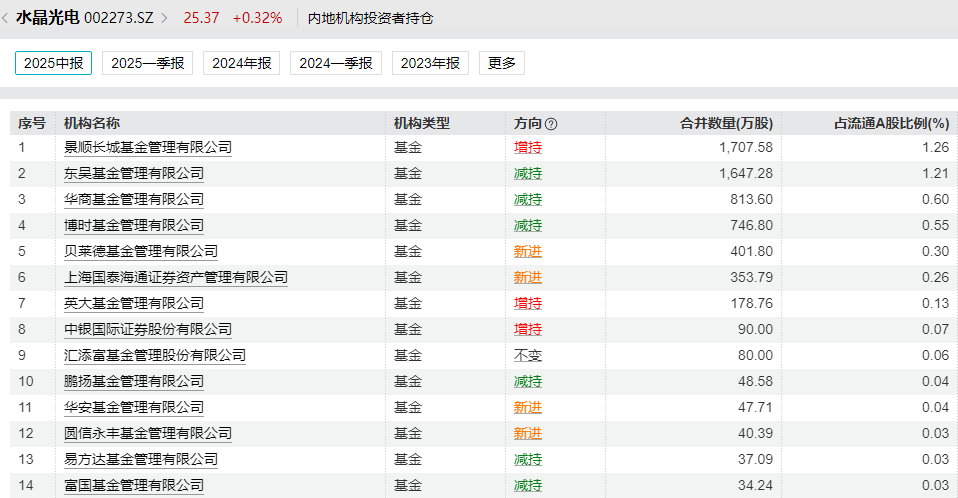Switch to the 2024一季报 tab
Viewport: 958px width, 498px height.
coord(335,63)
